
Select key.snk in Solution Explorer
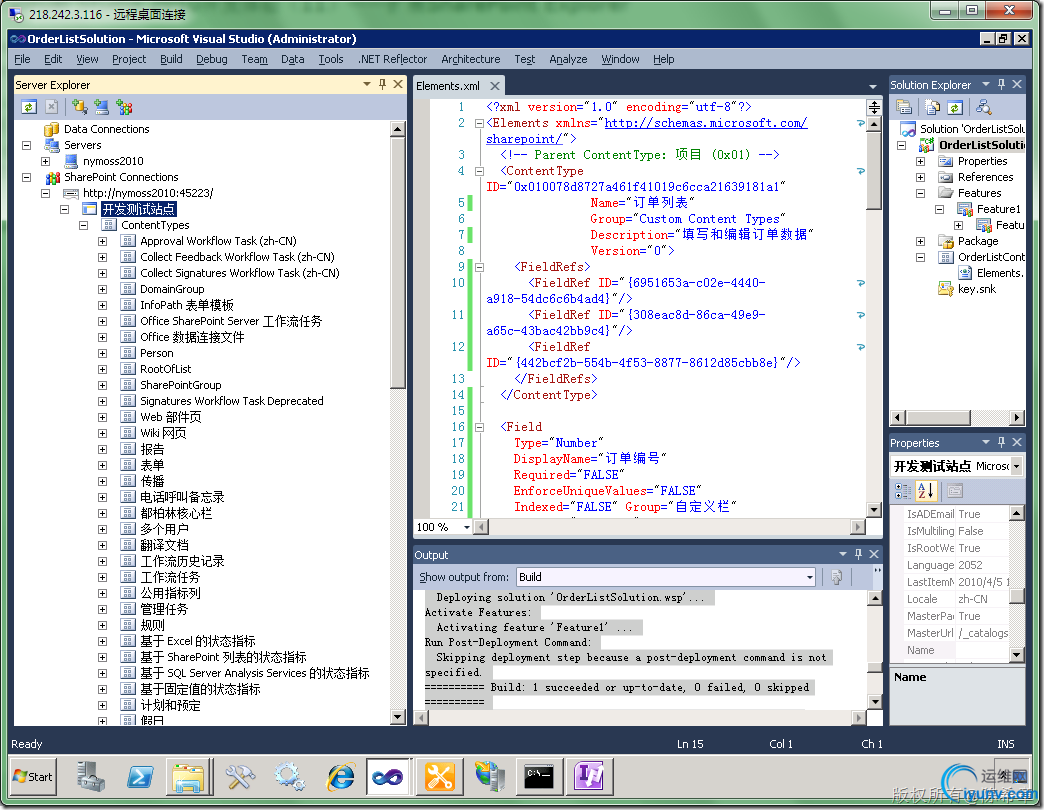pyautogui.click(x=977, y=289)
